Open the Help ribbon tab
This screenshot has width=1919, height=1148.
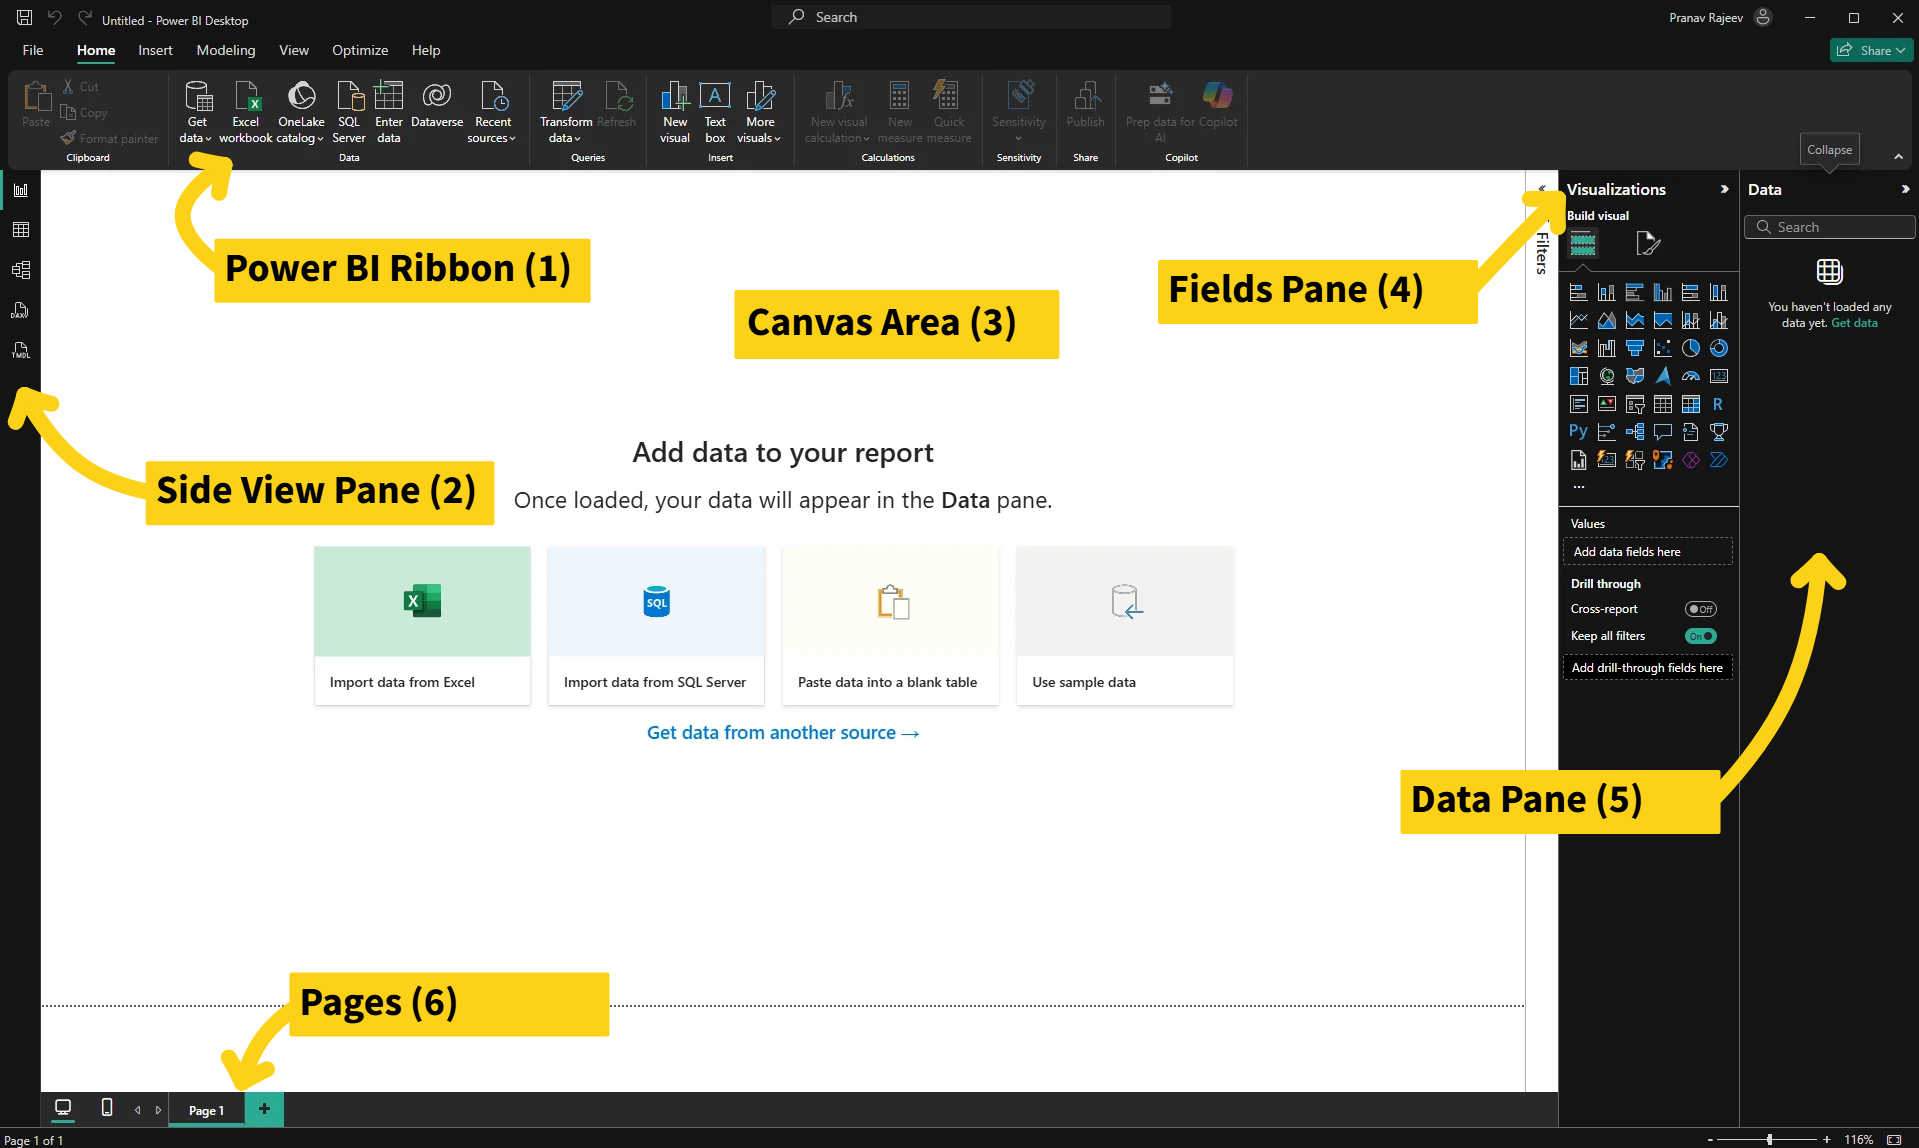click(x=426, y=50)
